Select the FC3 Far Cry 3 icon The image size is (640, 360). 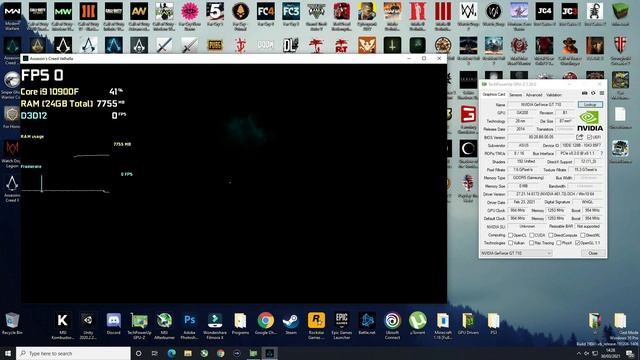coord(291,12)
